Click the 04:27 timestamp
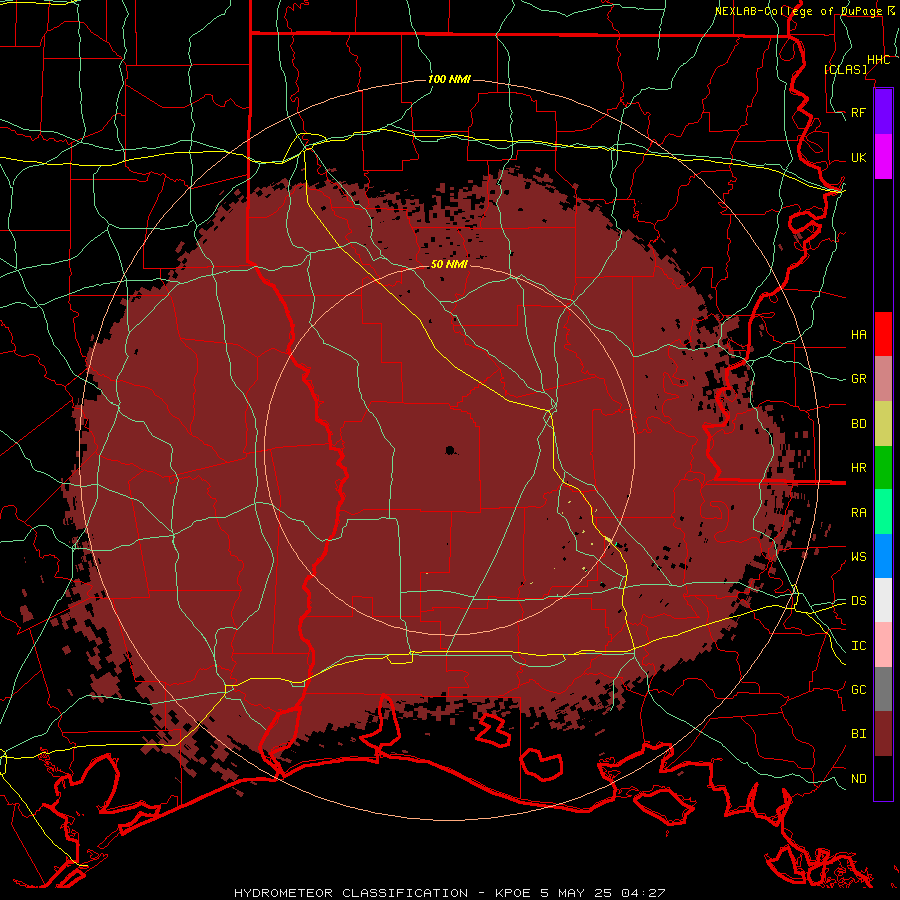900x900 pixels. (643, 893)
